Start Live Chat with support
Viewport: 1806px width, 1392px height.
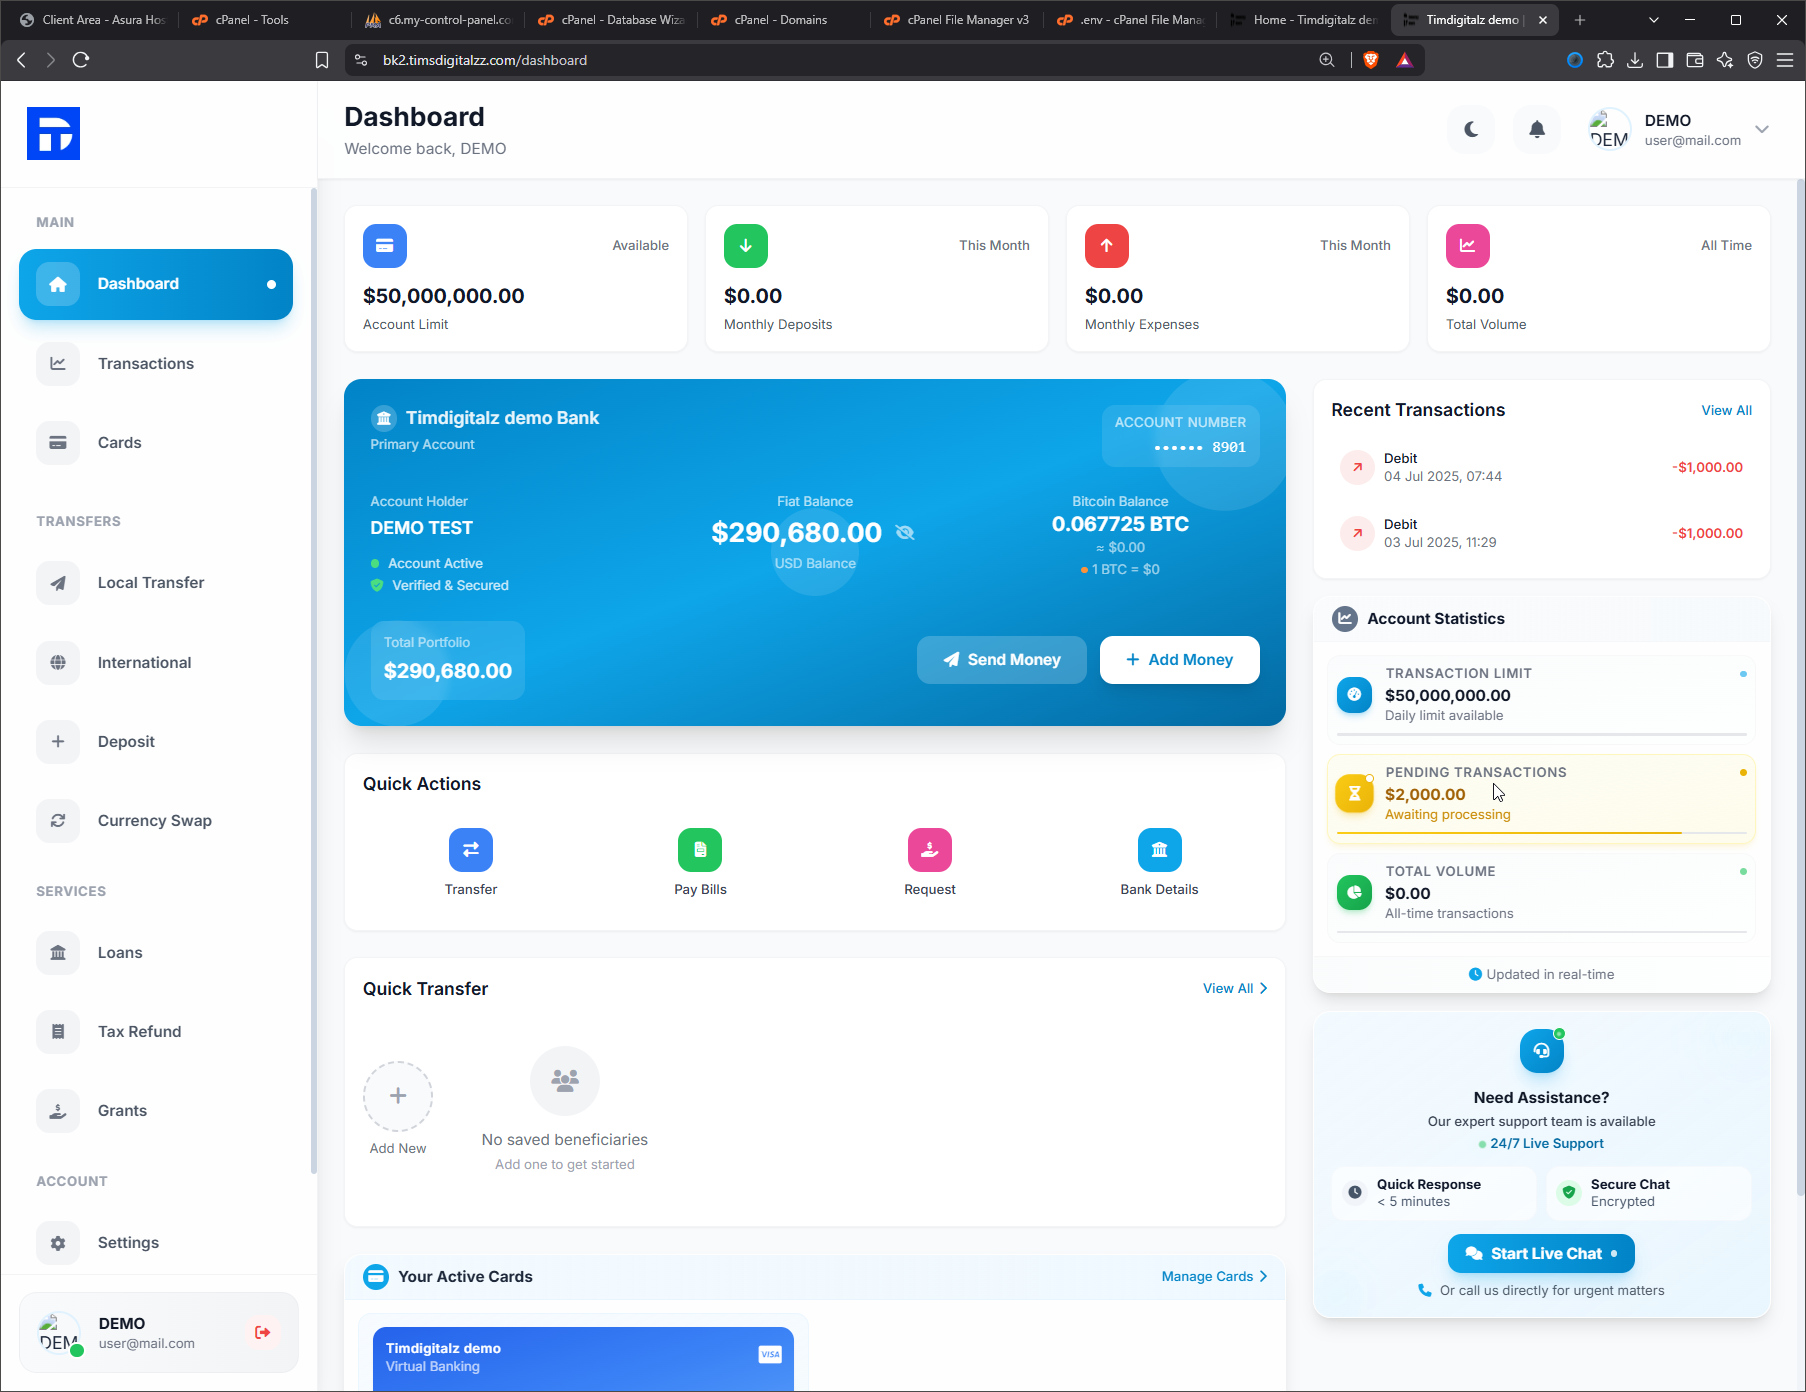coord(1541,1254)
